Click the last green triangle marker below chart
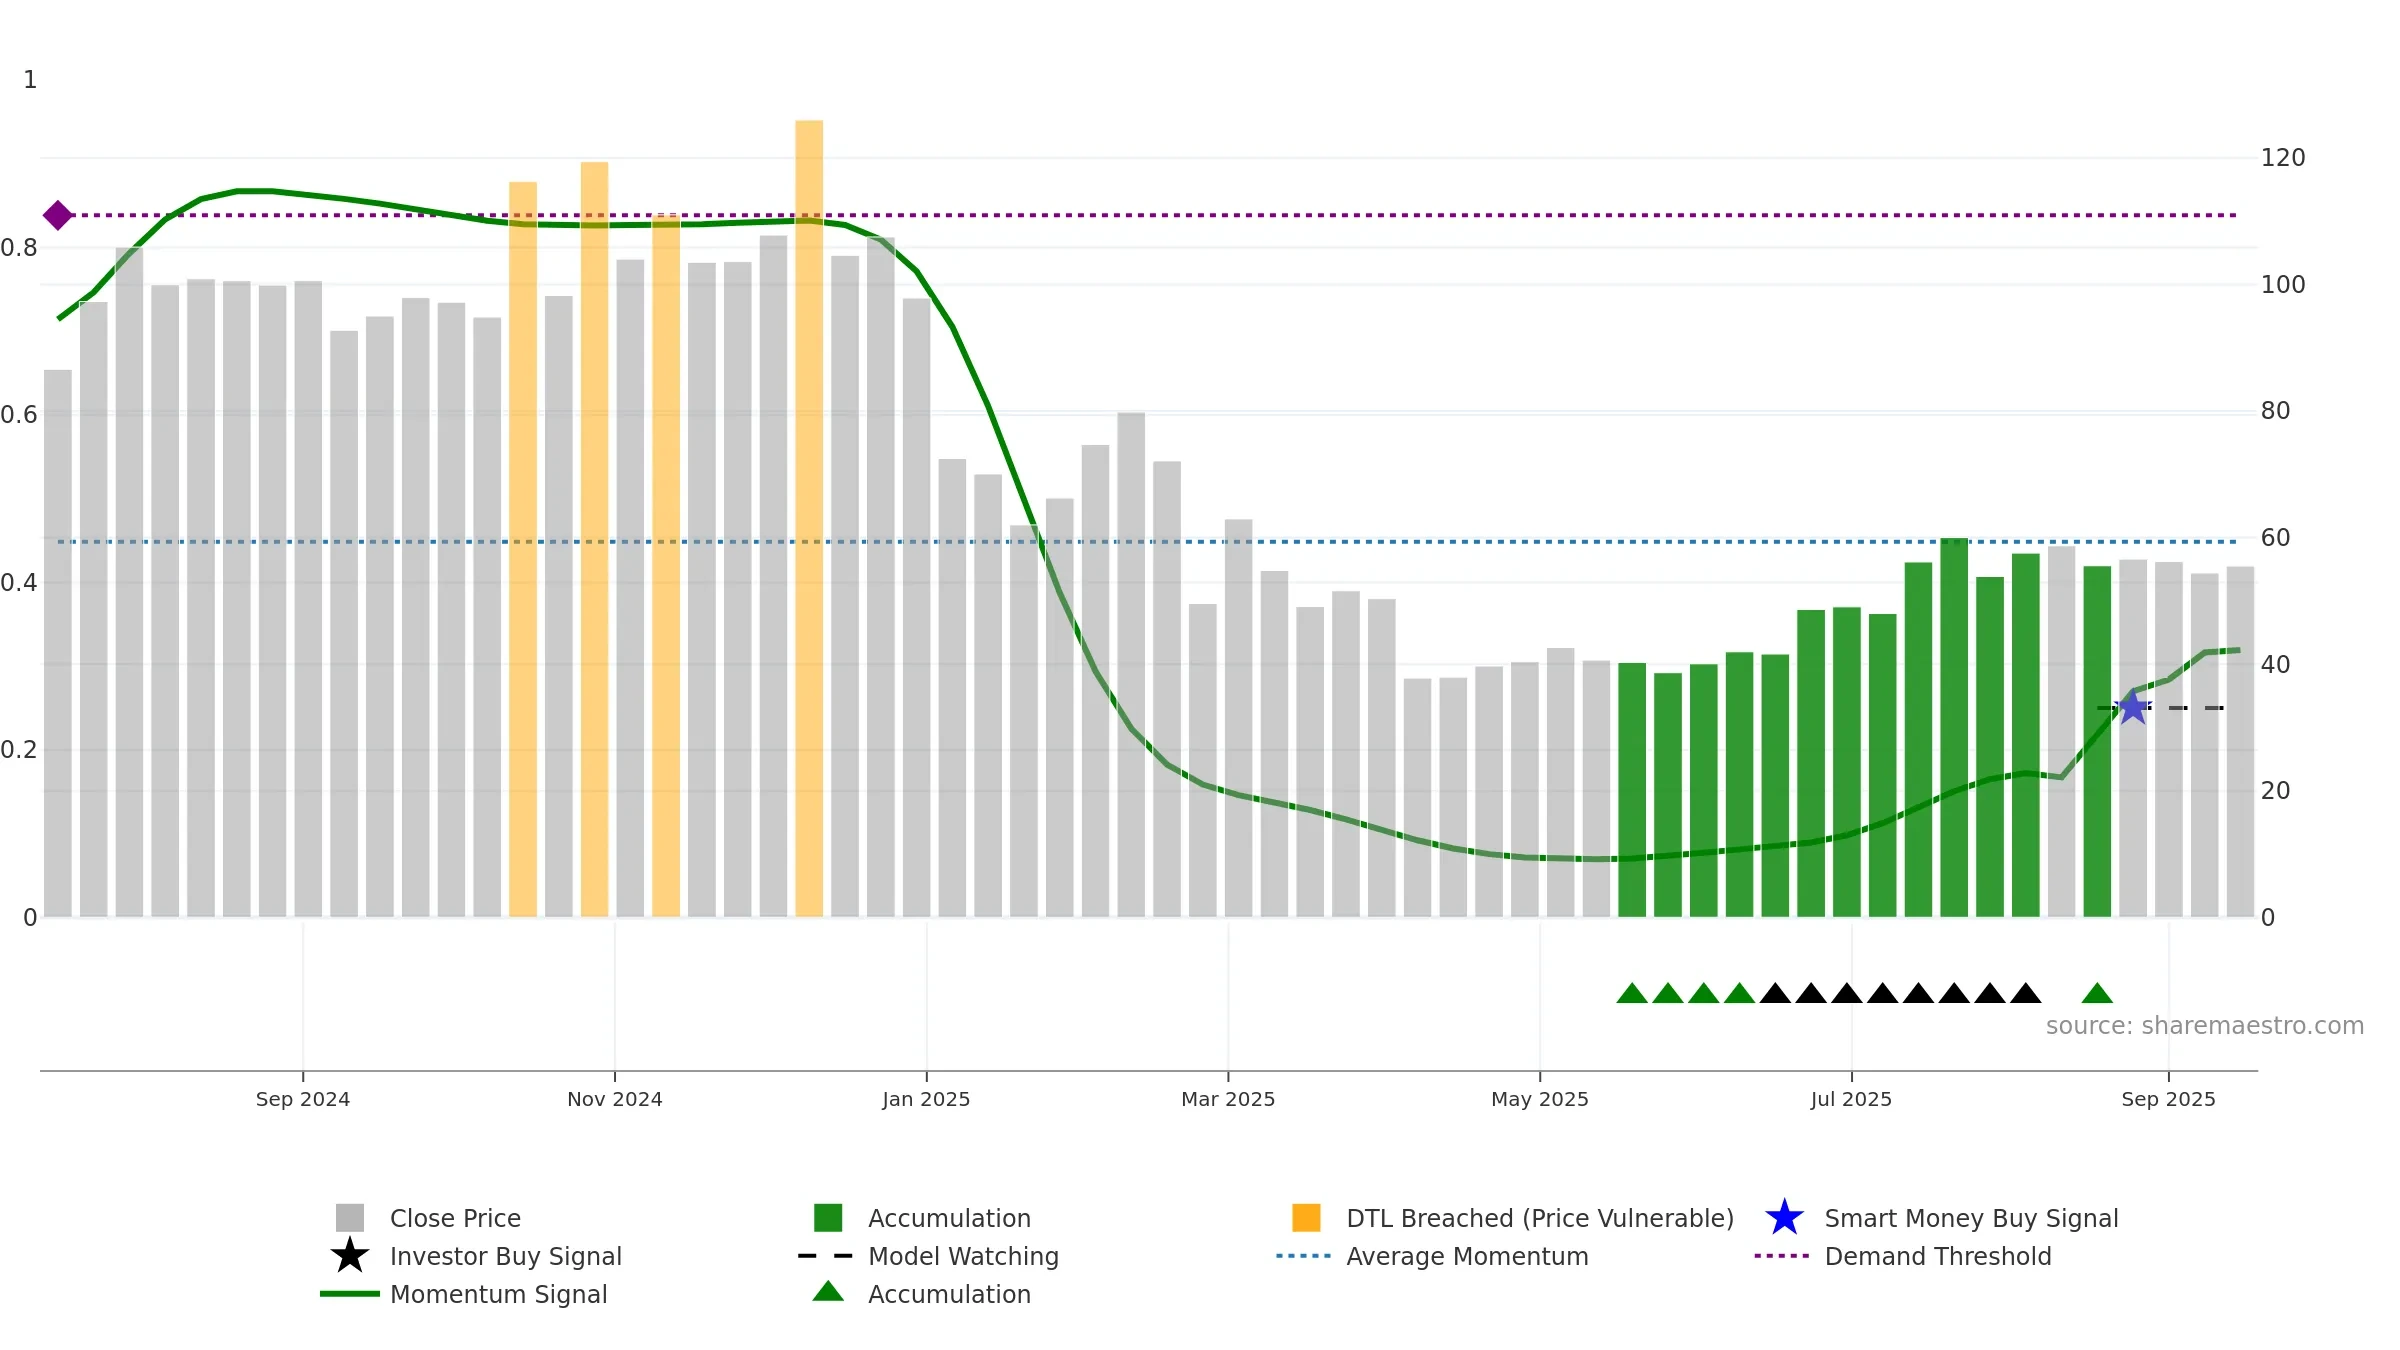This screenshot has height=1350, width=2400. pyautogui.click(x=2097, y=993)
